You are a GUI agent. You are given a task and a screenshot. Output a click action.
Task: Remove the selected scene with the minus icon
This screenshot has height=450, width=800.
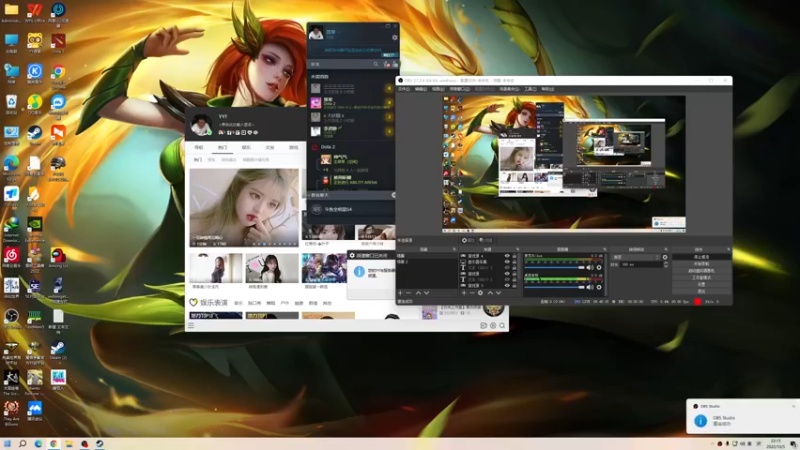[x=409, y=293]
